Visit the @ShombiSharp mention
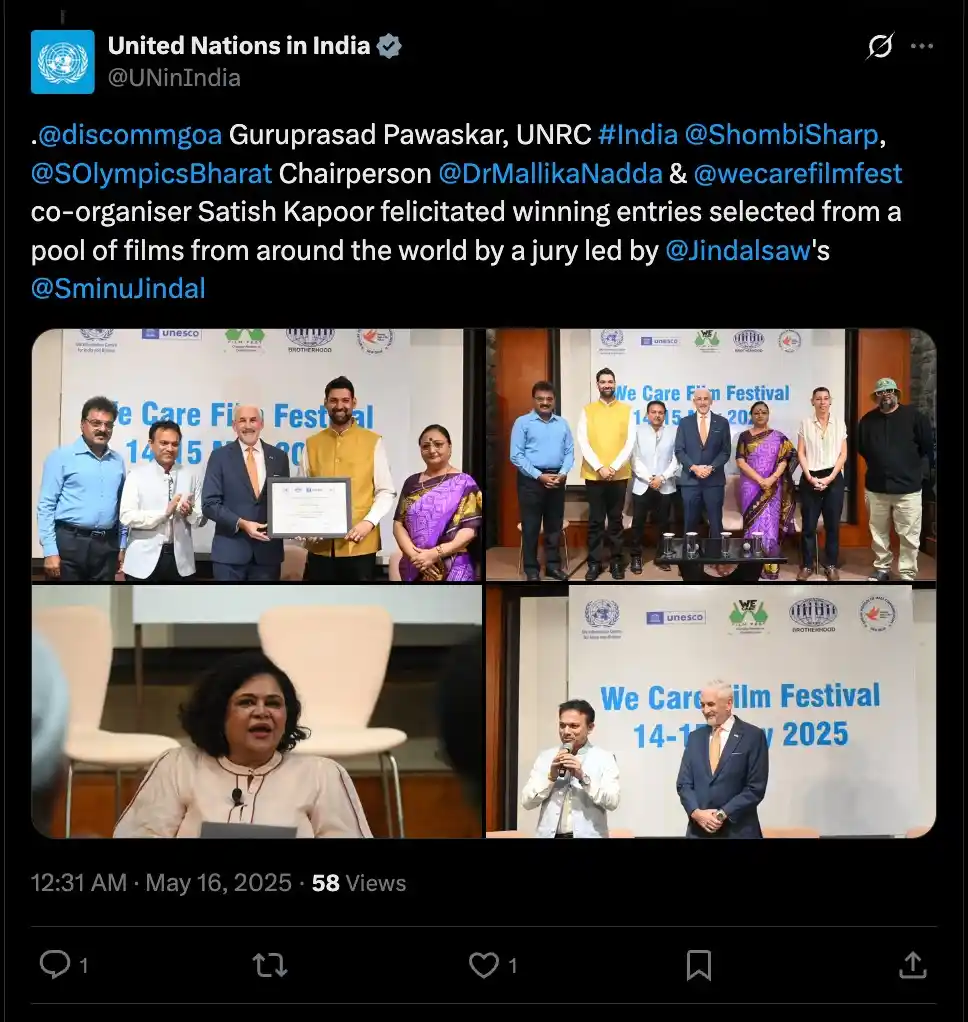 pos(782,135)
